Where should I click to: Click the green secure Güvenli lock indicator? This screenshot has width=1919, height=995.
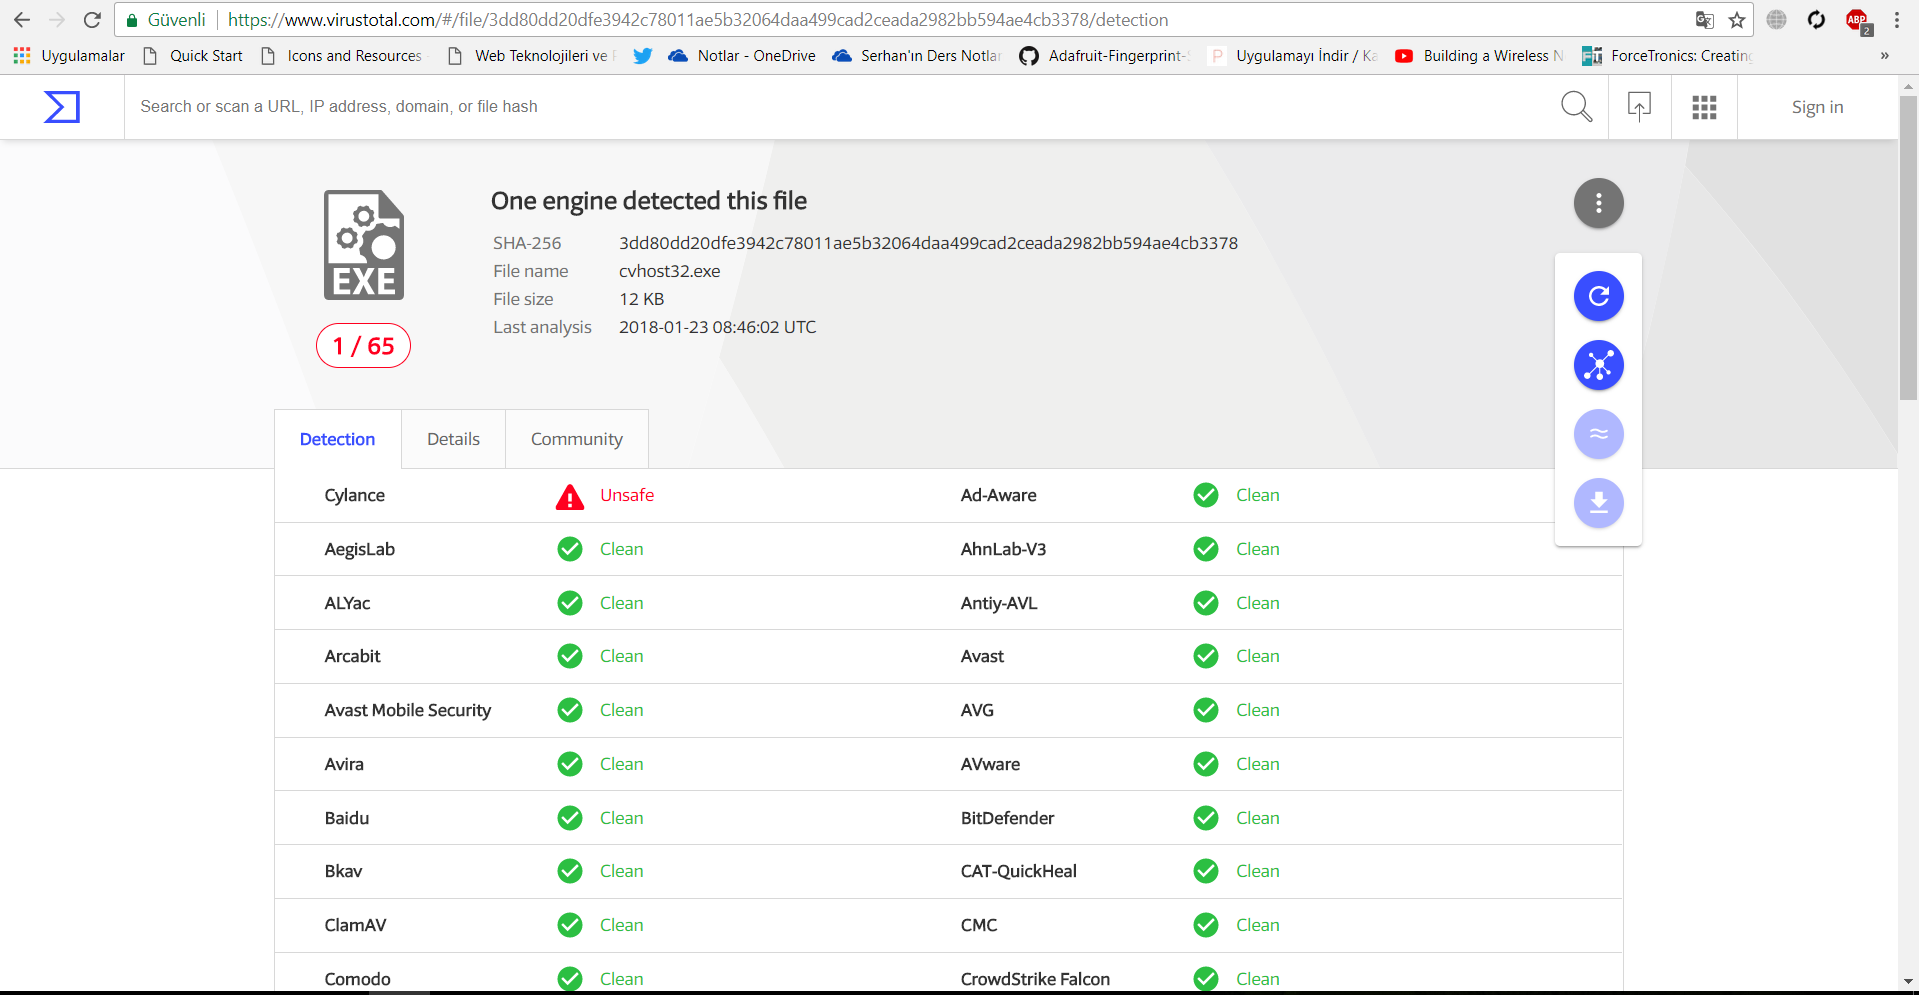pos(166,20)
